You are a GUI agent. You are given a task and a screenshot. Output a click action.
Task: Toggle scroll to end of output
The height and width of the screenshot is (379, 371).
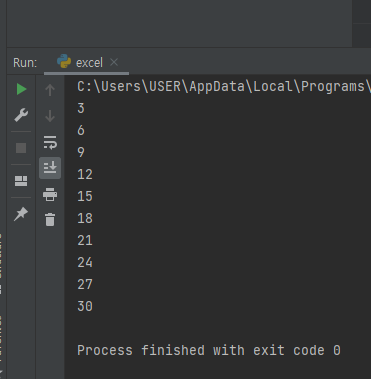[50, 168]
